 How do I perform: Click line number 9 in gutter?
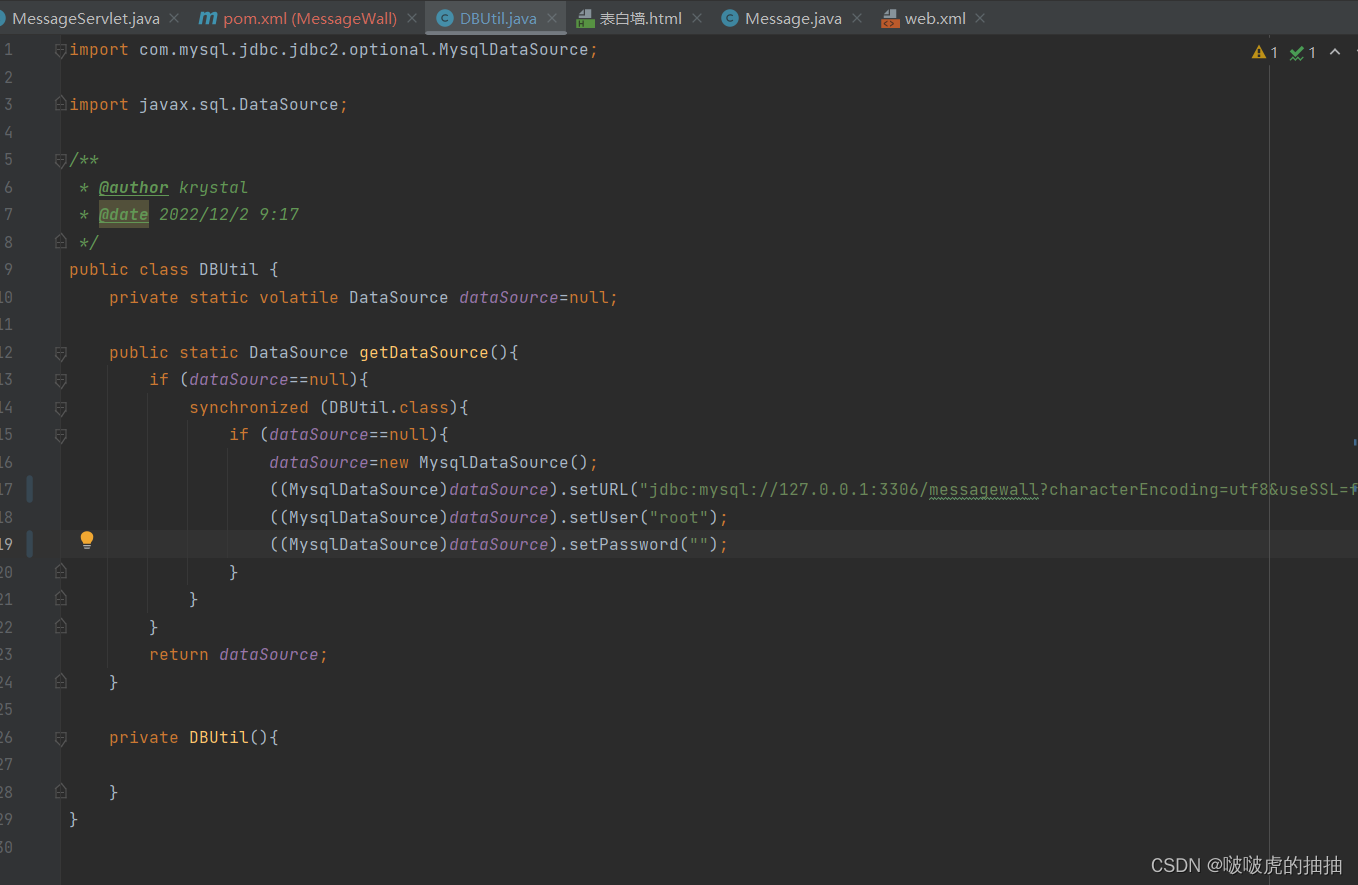tap(8, 269)
